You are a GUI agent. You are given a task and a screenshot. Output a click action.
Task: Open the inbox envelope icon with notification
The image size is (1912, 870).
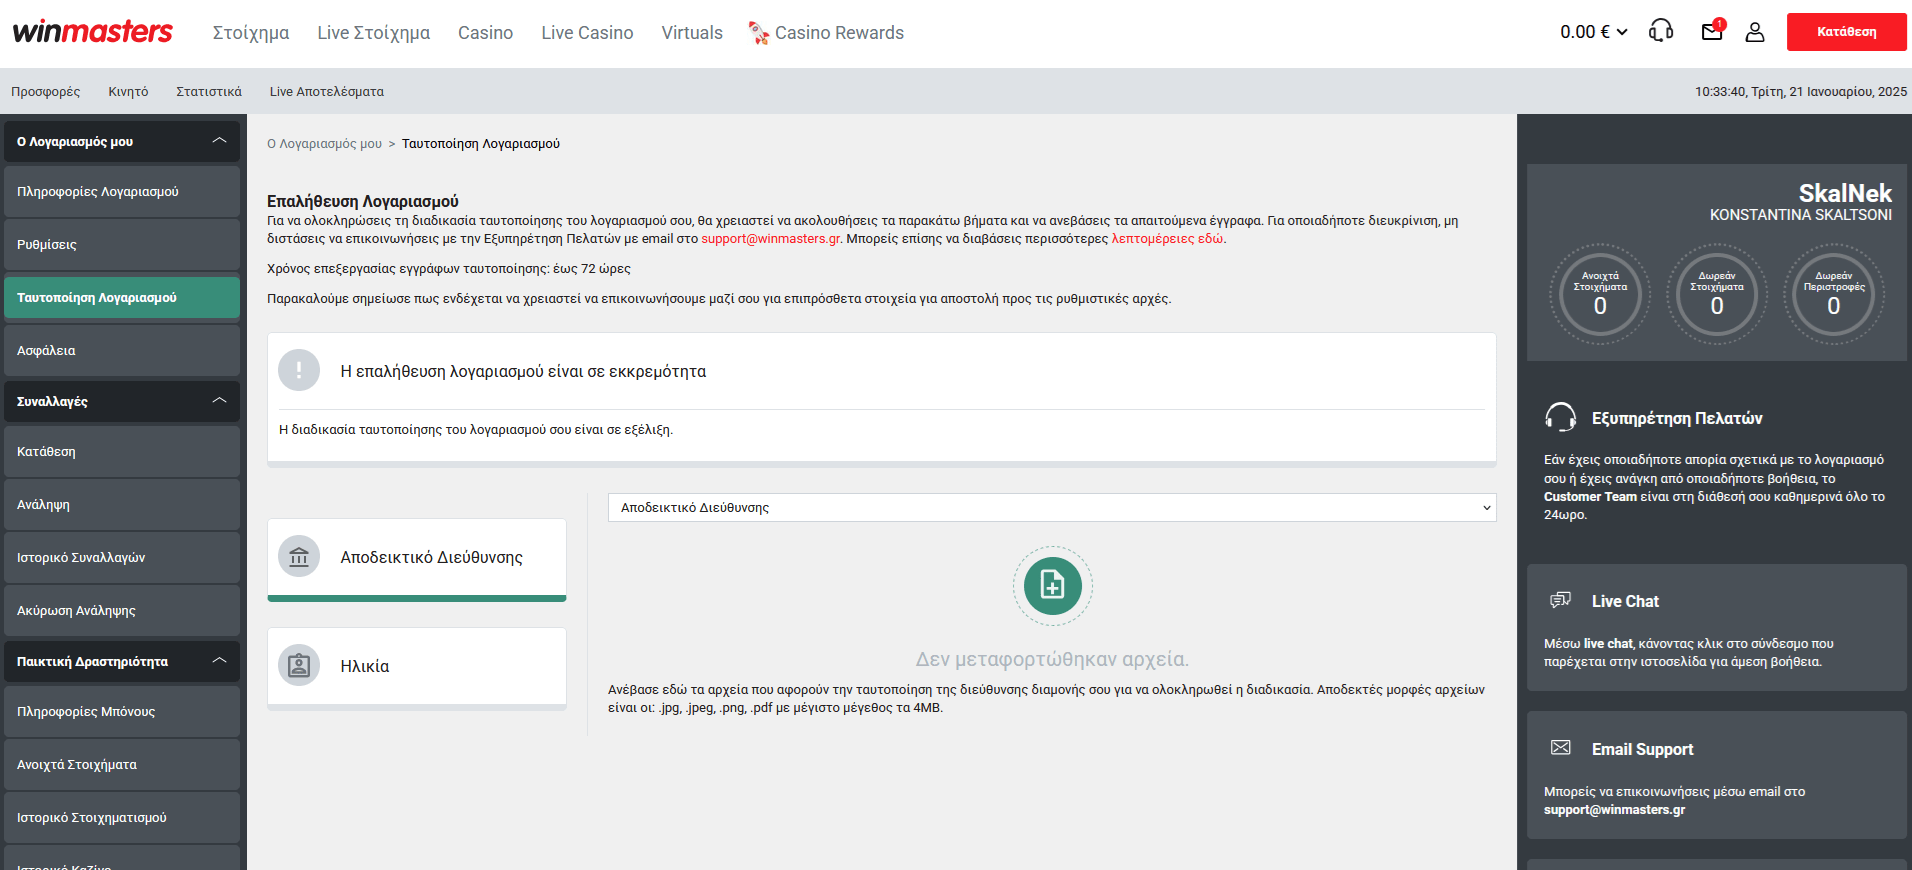pos(1712,31)
